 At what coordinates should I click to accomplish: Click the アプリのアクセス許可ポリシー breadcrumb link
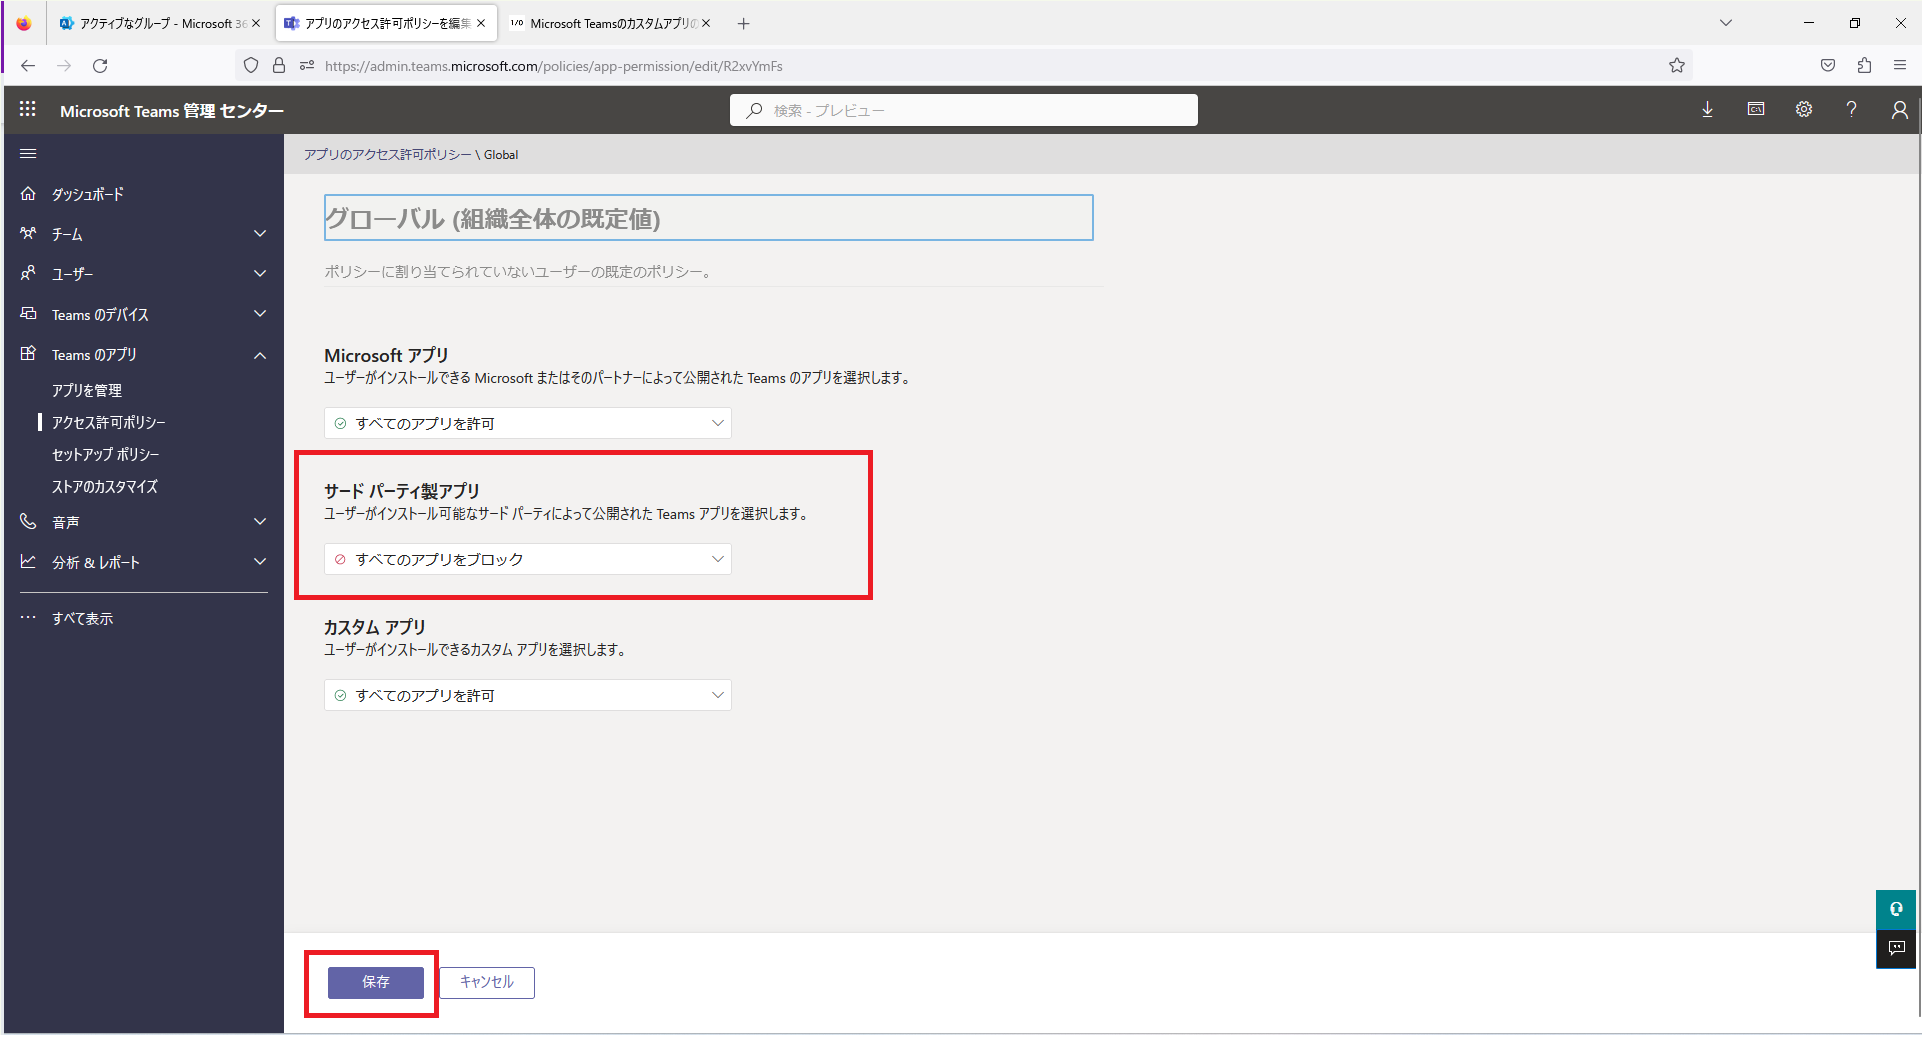388,155
